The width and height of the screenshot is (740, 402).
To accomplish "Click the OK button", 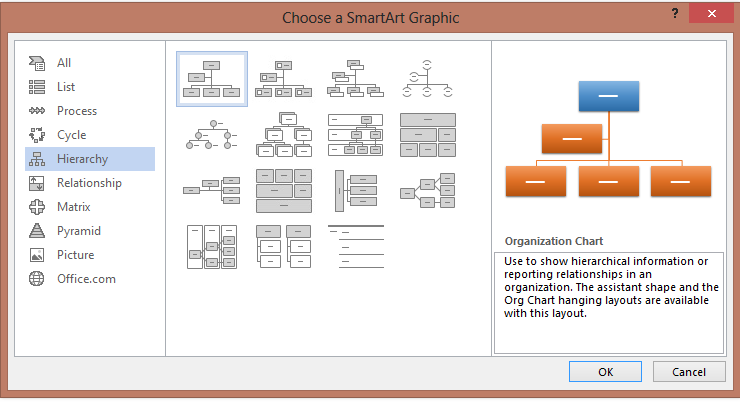I will point(605,372).
